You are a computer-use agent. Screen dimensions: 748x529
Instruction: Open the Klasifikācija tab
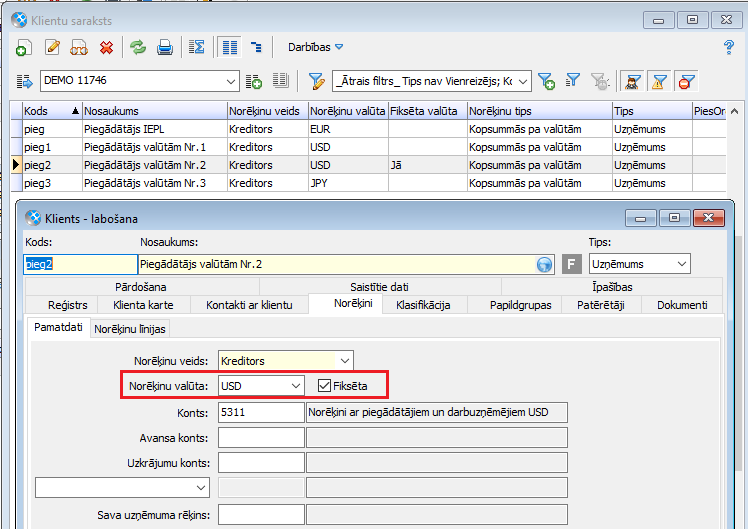[423, 305]
